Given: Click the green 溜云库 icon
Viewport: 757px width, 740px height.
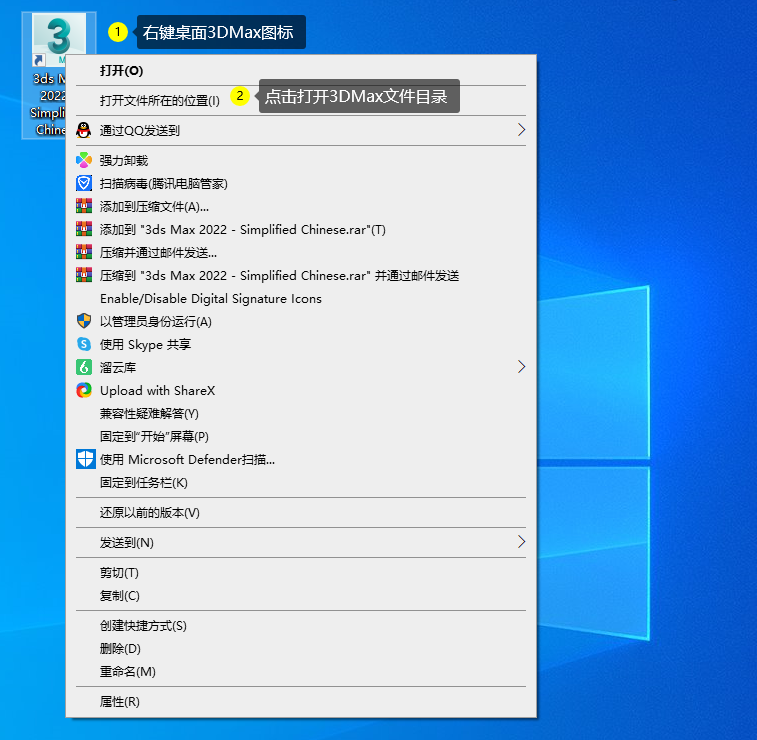Looking at the screenshot, I should click(x=84, y=367).
